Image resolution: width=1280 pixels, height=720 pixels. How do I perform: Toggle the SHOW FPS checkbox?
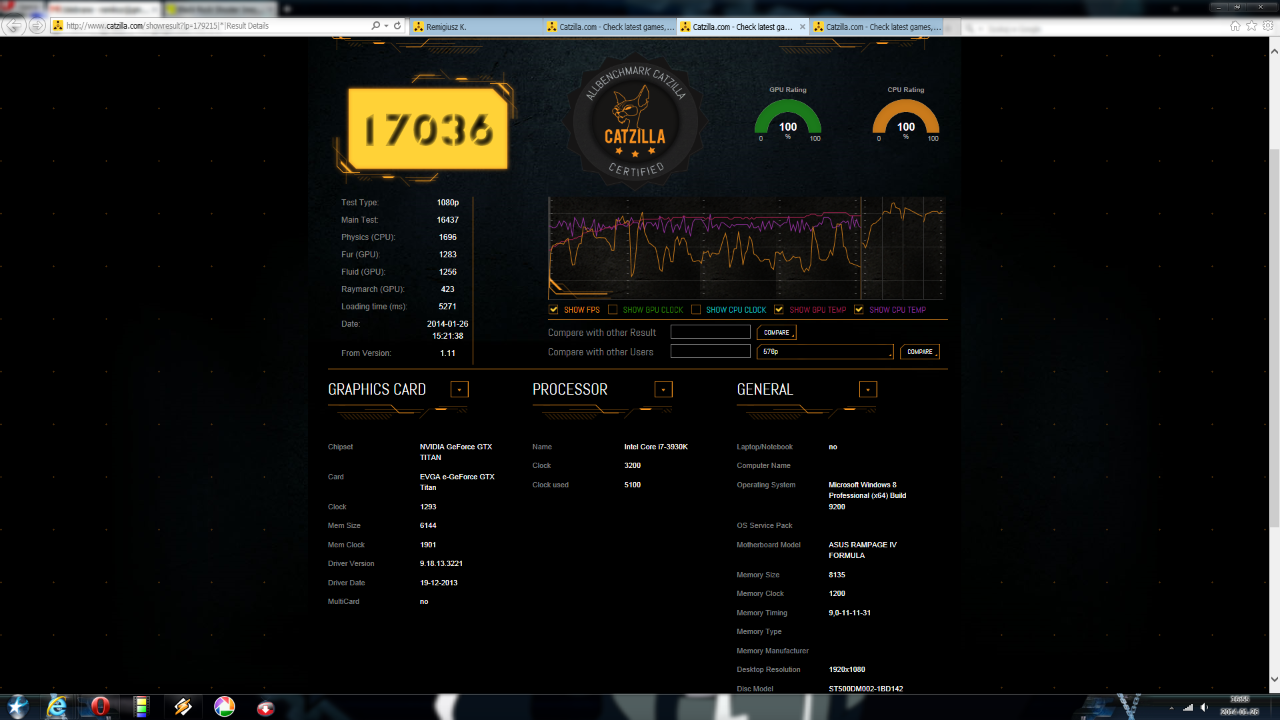click(554, 310)
